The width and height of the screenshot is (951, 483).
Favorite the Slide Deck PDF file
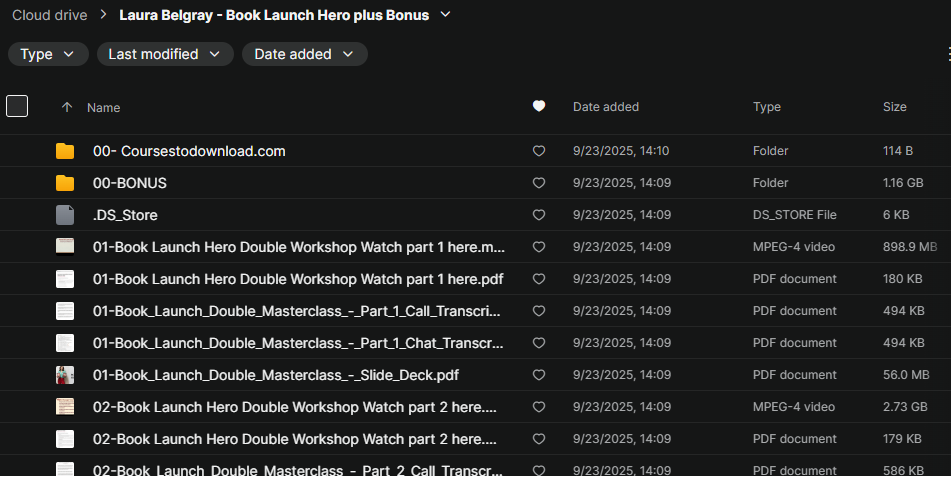[x=539, y=375]
